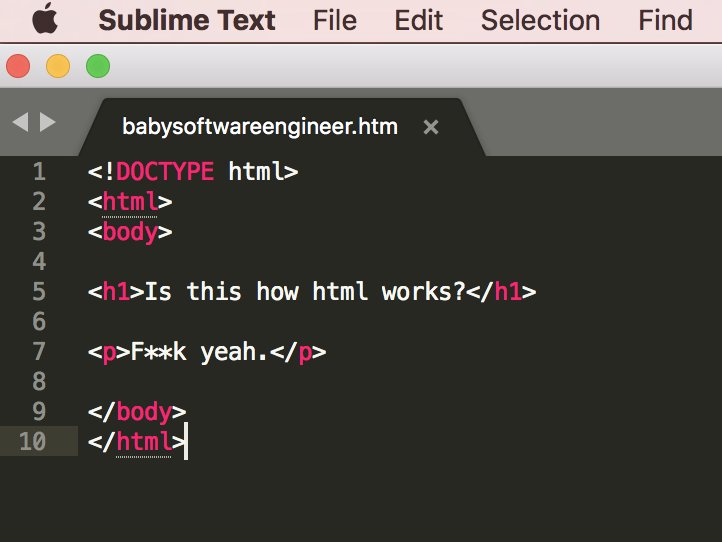Click line number 3 in gutter

pyautogui.click(x=40, y=231)
